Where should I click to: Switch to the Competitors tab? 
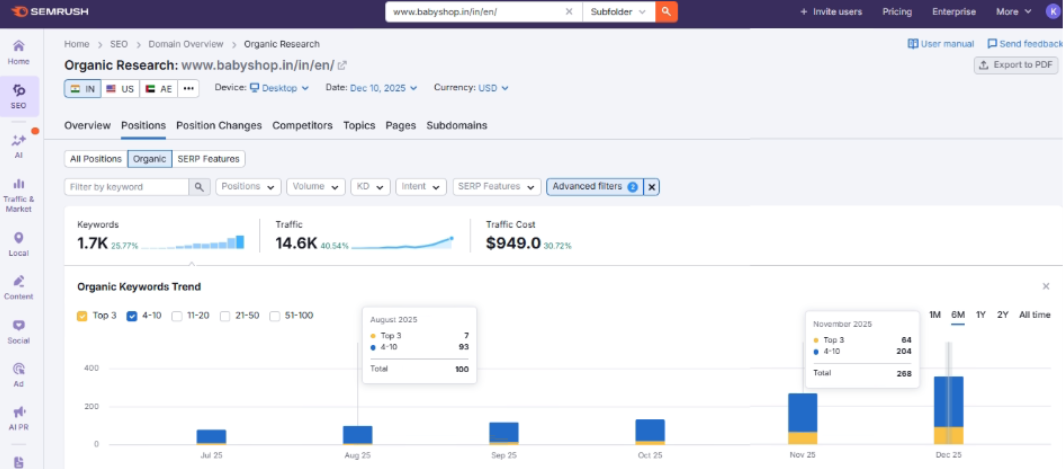(x=302, y=126)
